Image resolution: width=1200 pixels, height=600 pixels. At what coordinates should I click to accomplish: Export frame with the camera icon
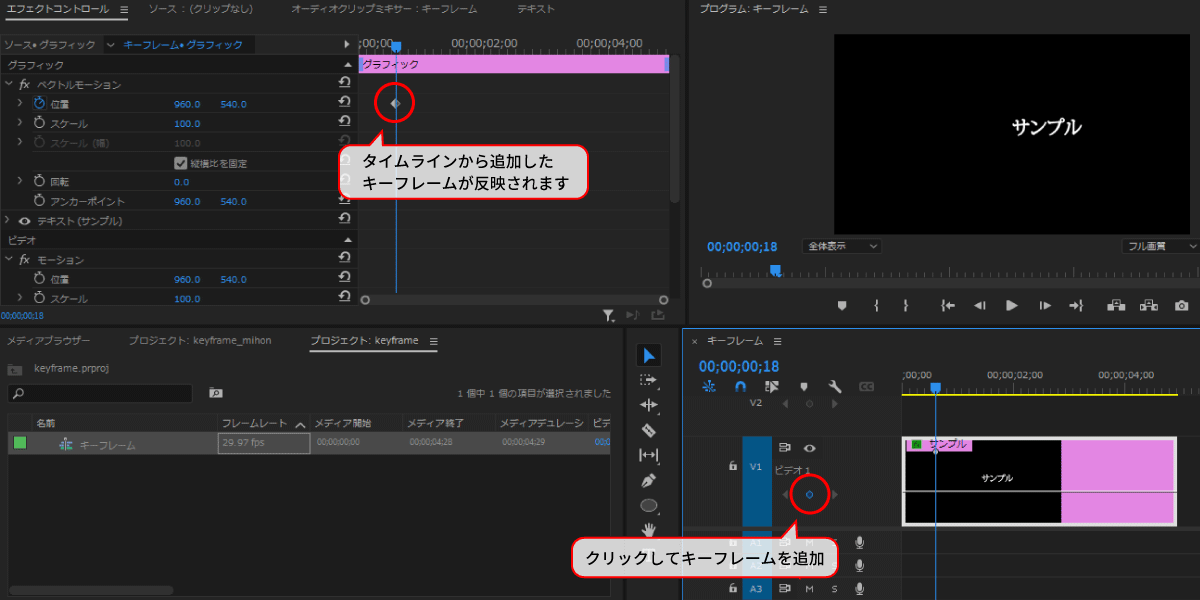1182,305
